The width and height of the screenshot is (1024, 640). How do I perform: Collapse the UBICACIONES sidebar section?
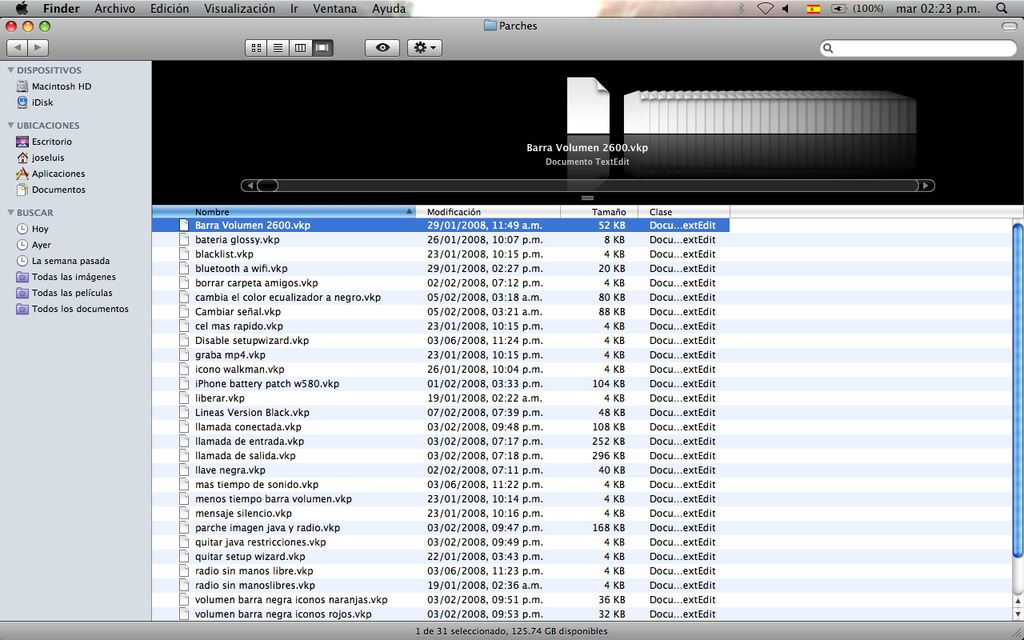click(x=10, y=125)
